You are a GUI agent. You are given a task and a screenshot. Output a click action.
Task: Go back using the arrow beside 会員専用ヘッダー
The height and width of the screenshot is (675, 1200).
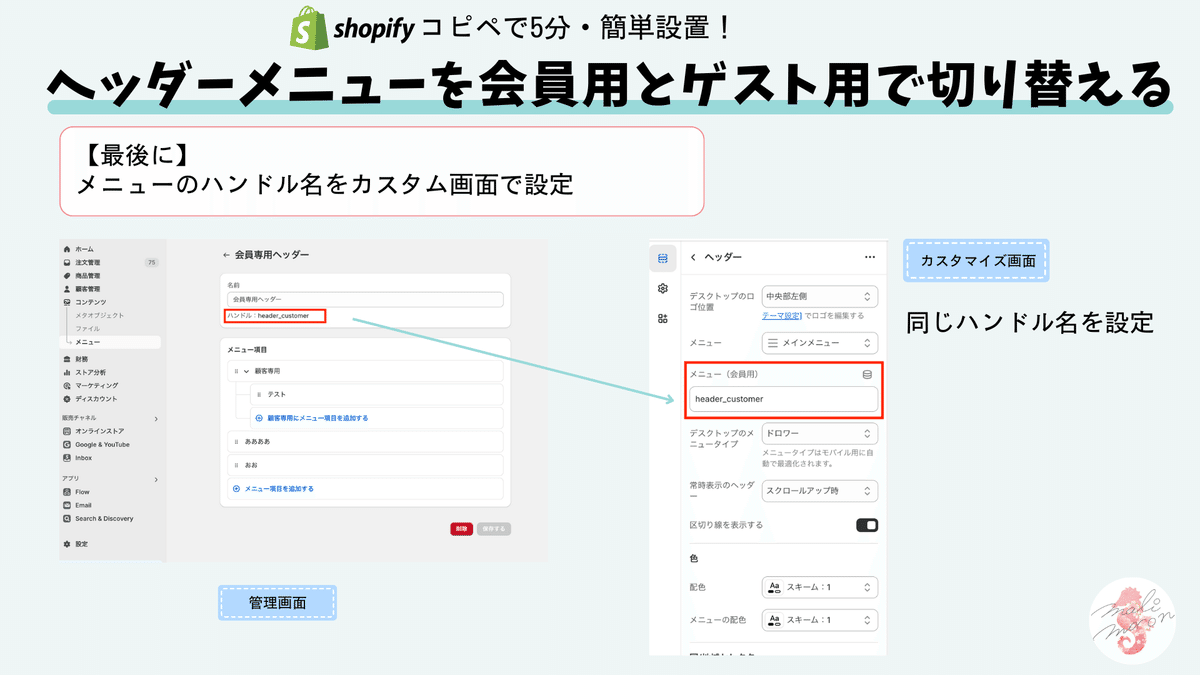tap(226, 255)
